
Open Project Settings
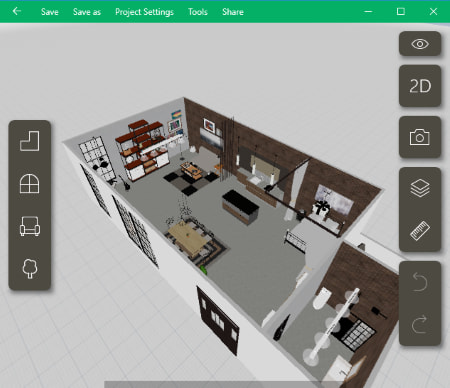pos(144,12)
